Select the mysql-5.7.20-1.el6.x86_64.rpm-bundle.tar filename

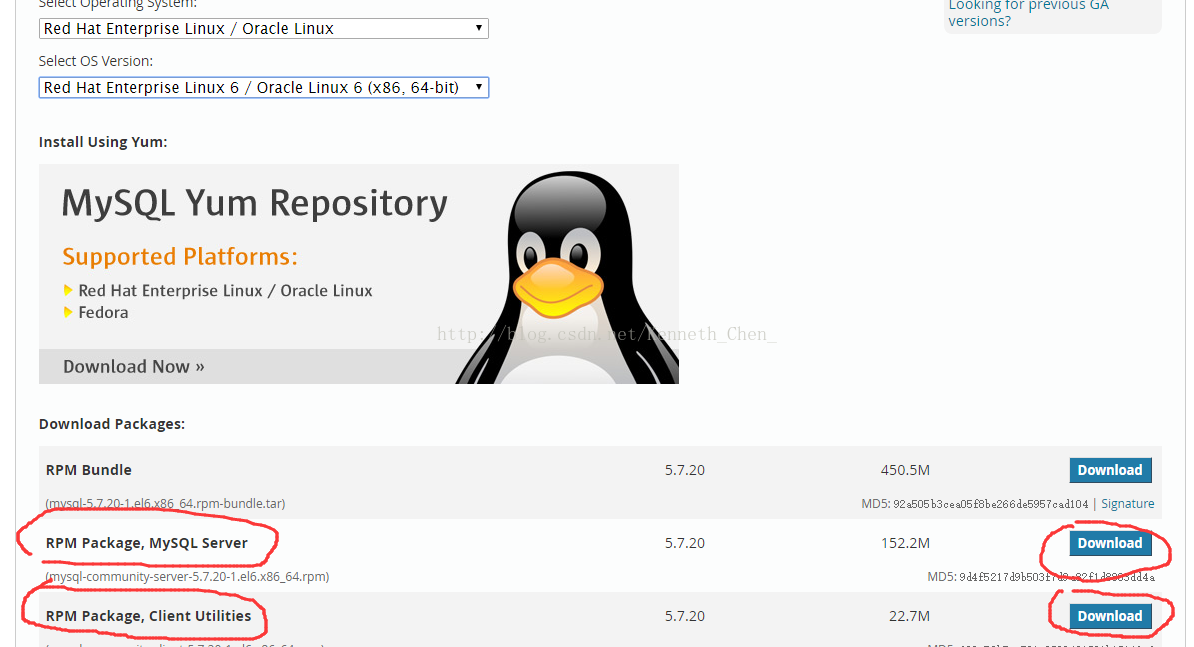[x=165, y=504]
